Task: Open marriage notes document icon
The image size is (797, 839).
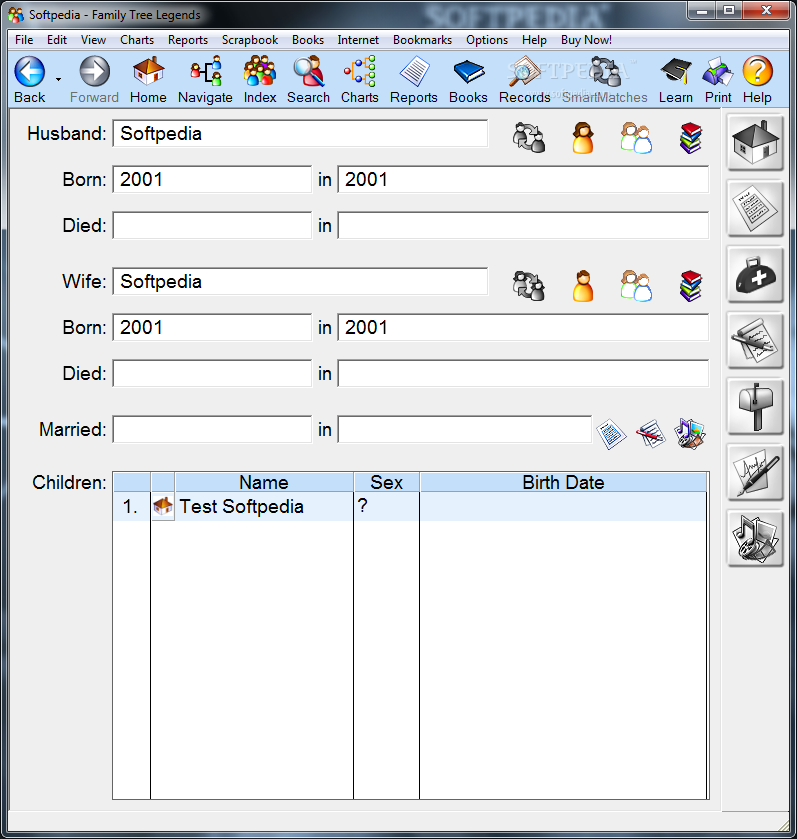Action: point(611,433)
